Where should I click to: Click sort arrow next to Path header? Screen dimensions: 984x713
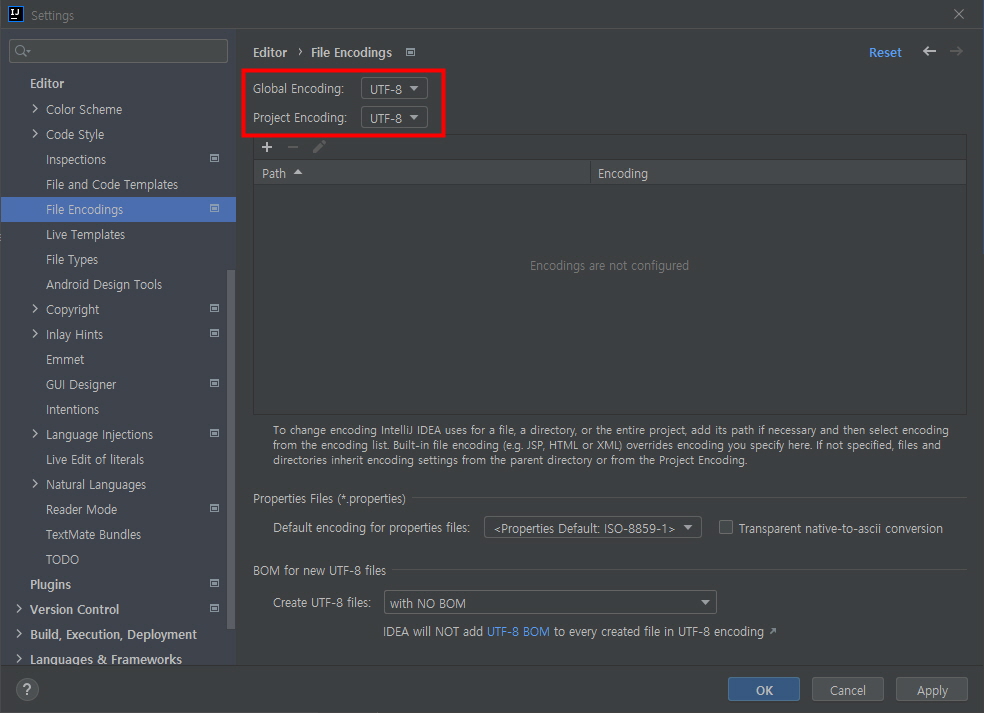point(297,172)
